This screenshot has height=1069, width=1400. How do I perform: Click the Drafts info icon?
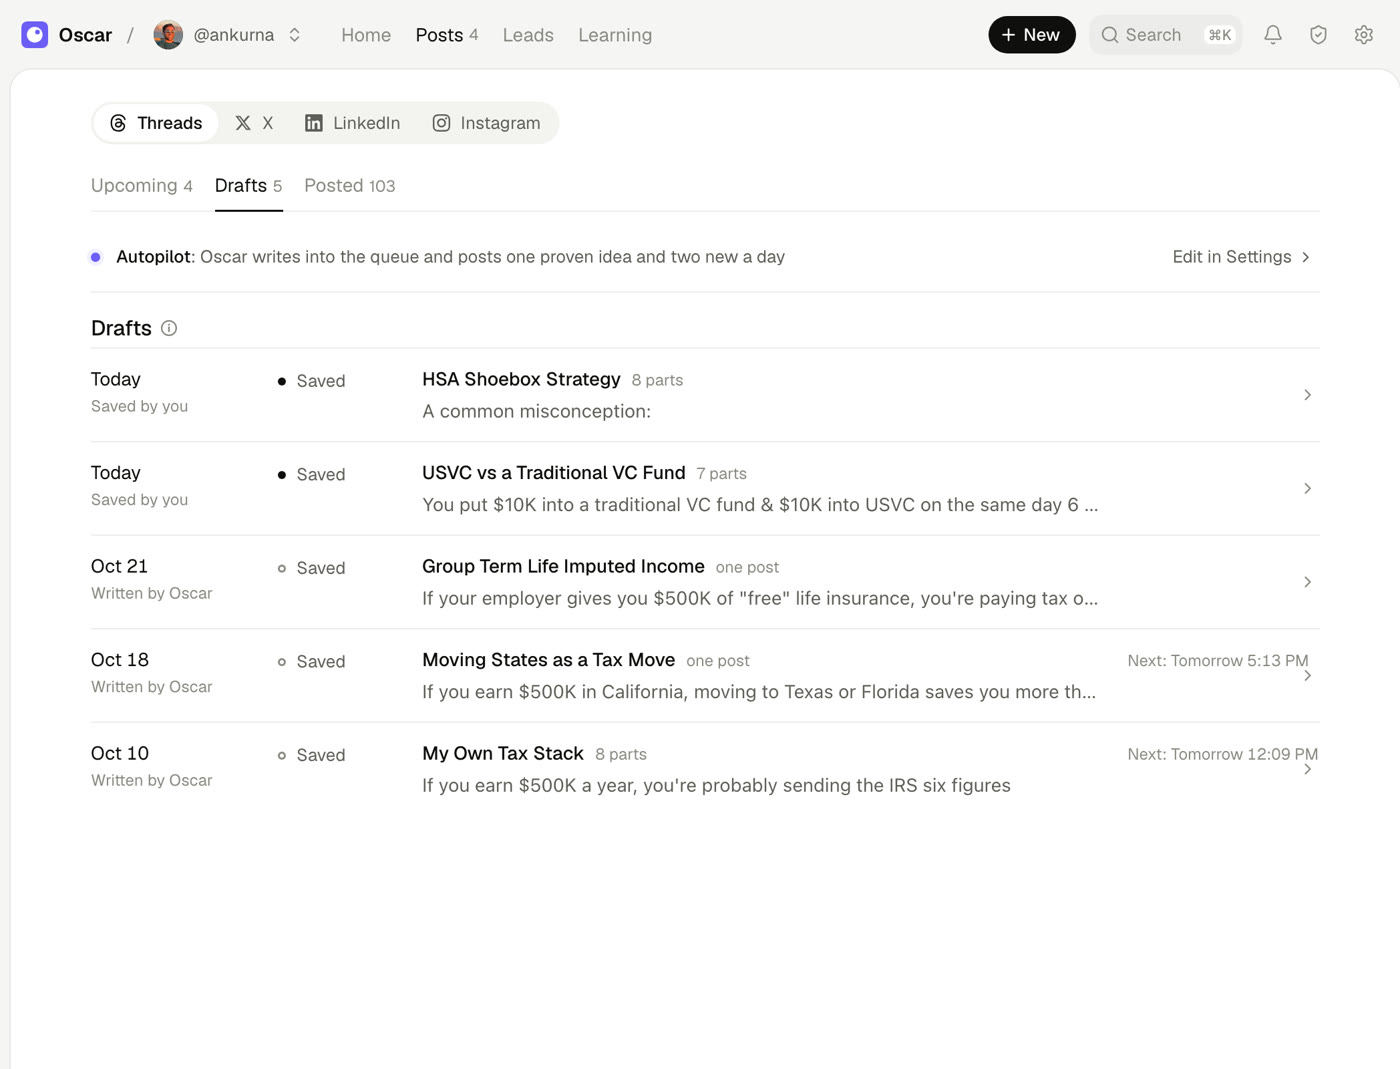coord(169,328)
